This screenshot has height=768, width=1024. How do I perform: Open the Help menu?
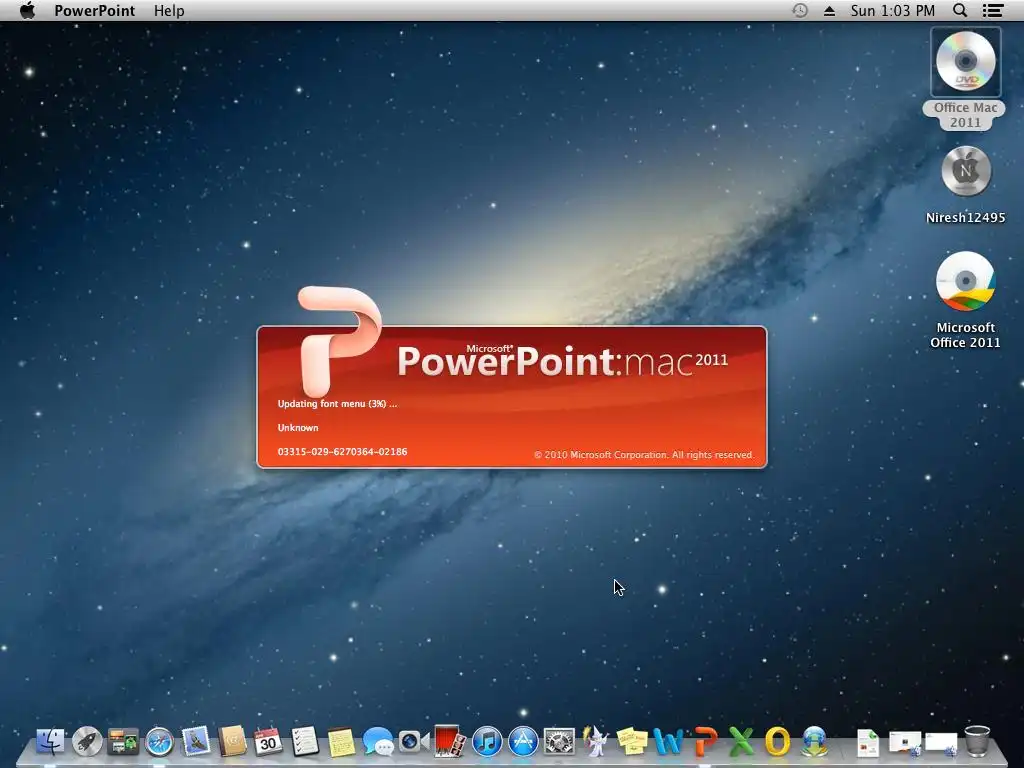click(x=169, y=10)
